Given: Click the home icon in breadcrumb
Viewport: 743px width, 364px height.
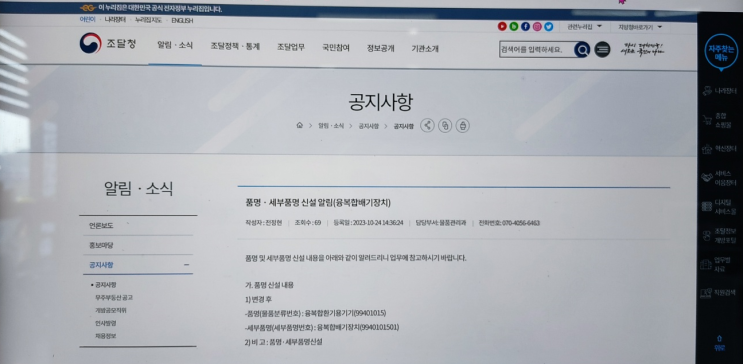Looking at the screenshot, I should [299, 126].
